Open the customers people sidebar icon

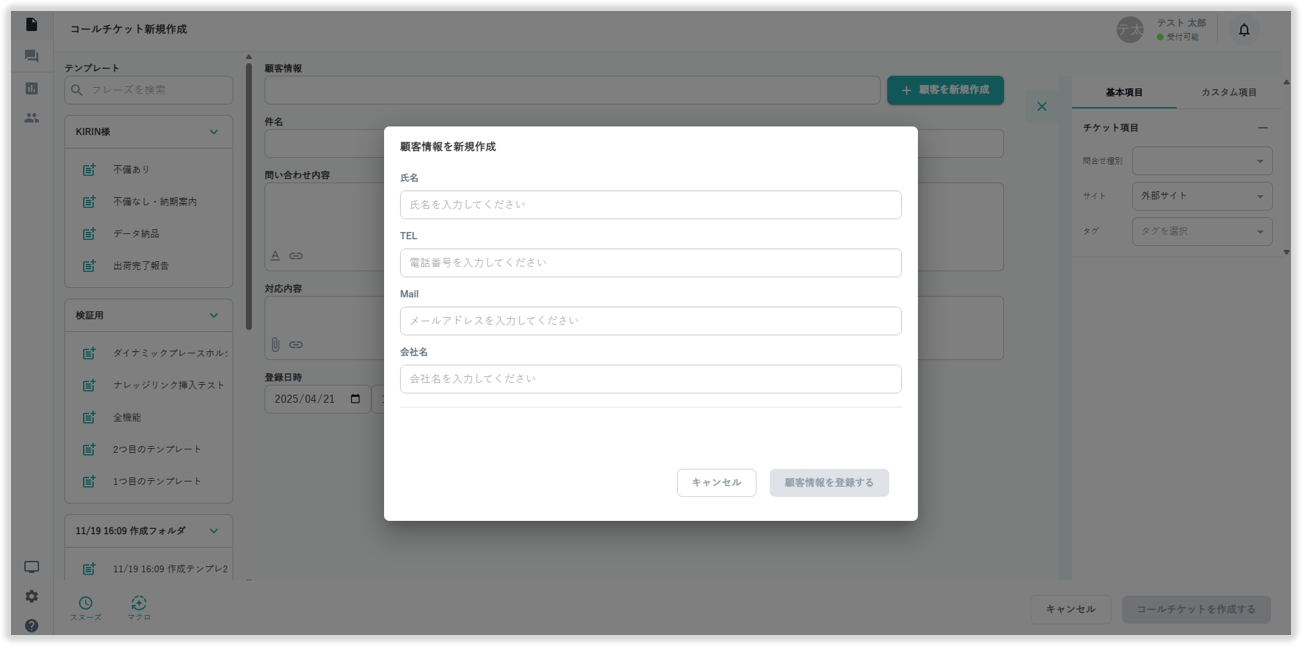tap(31, 118)
